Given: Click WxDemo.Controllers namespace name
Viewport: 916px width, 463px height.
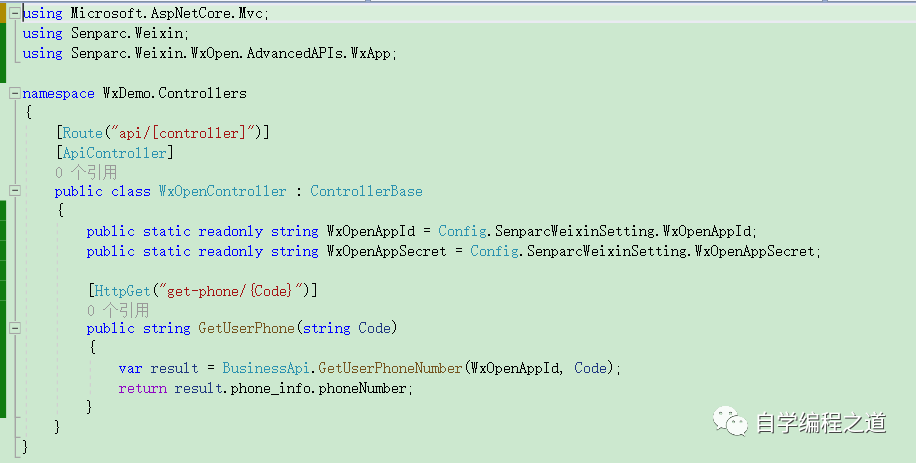Looking at the screenshot, I should (175, 93).
